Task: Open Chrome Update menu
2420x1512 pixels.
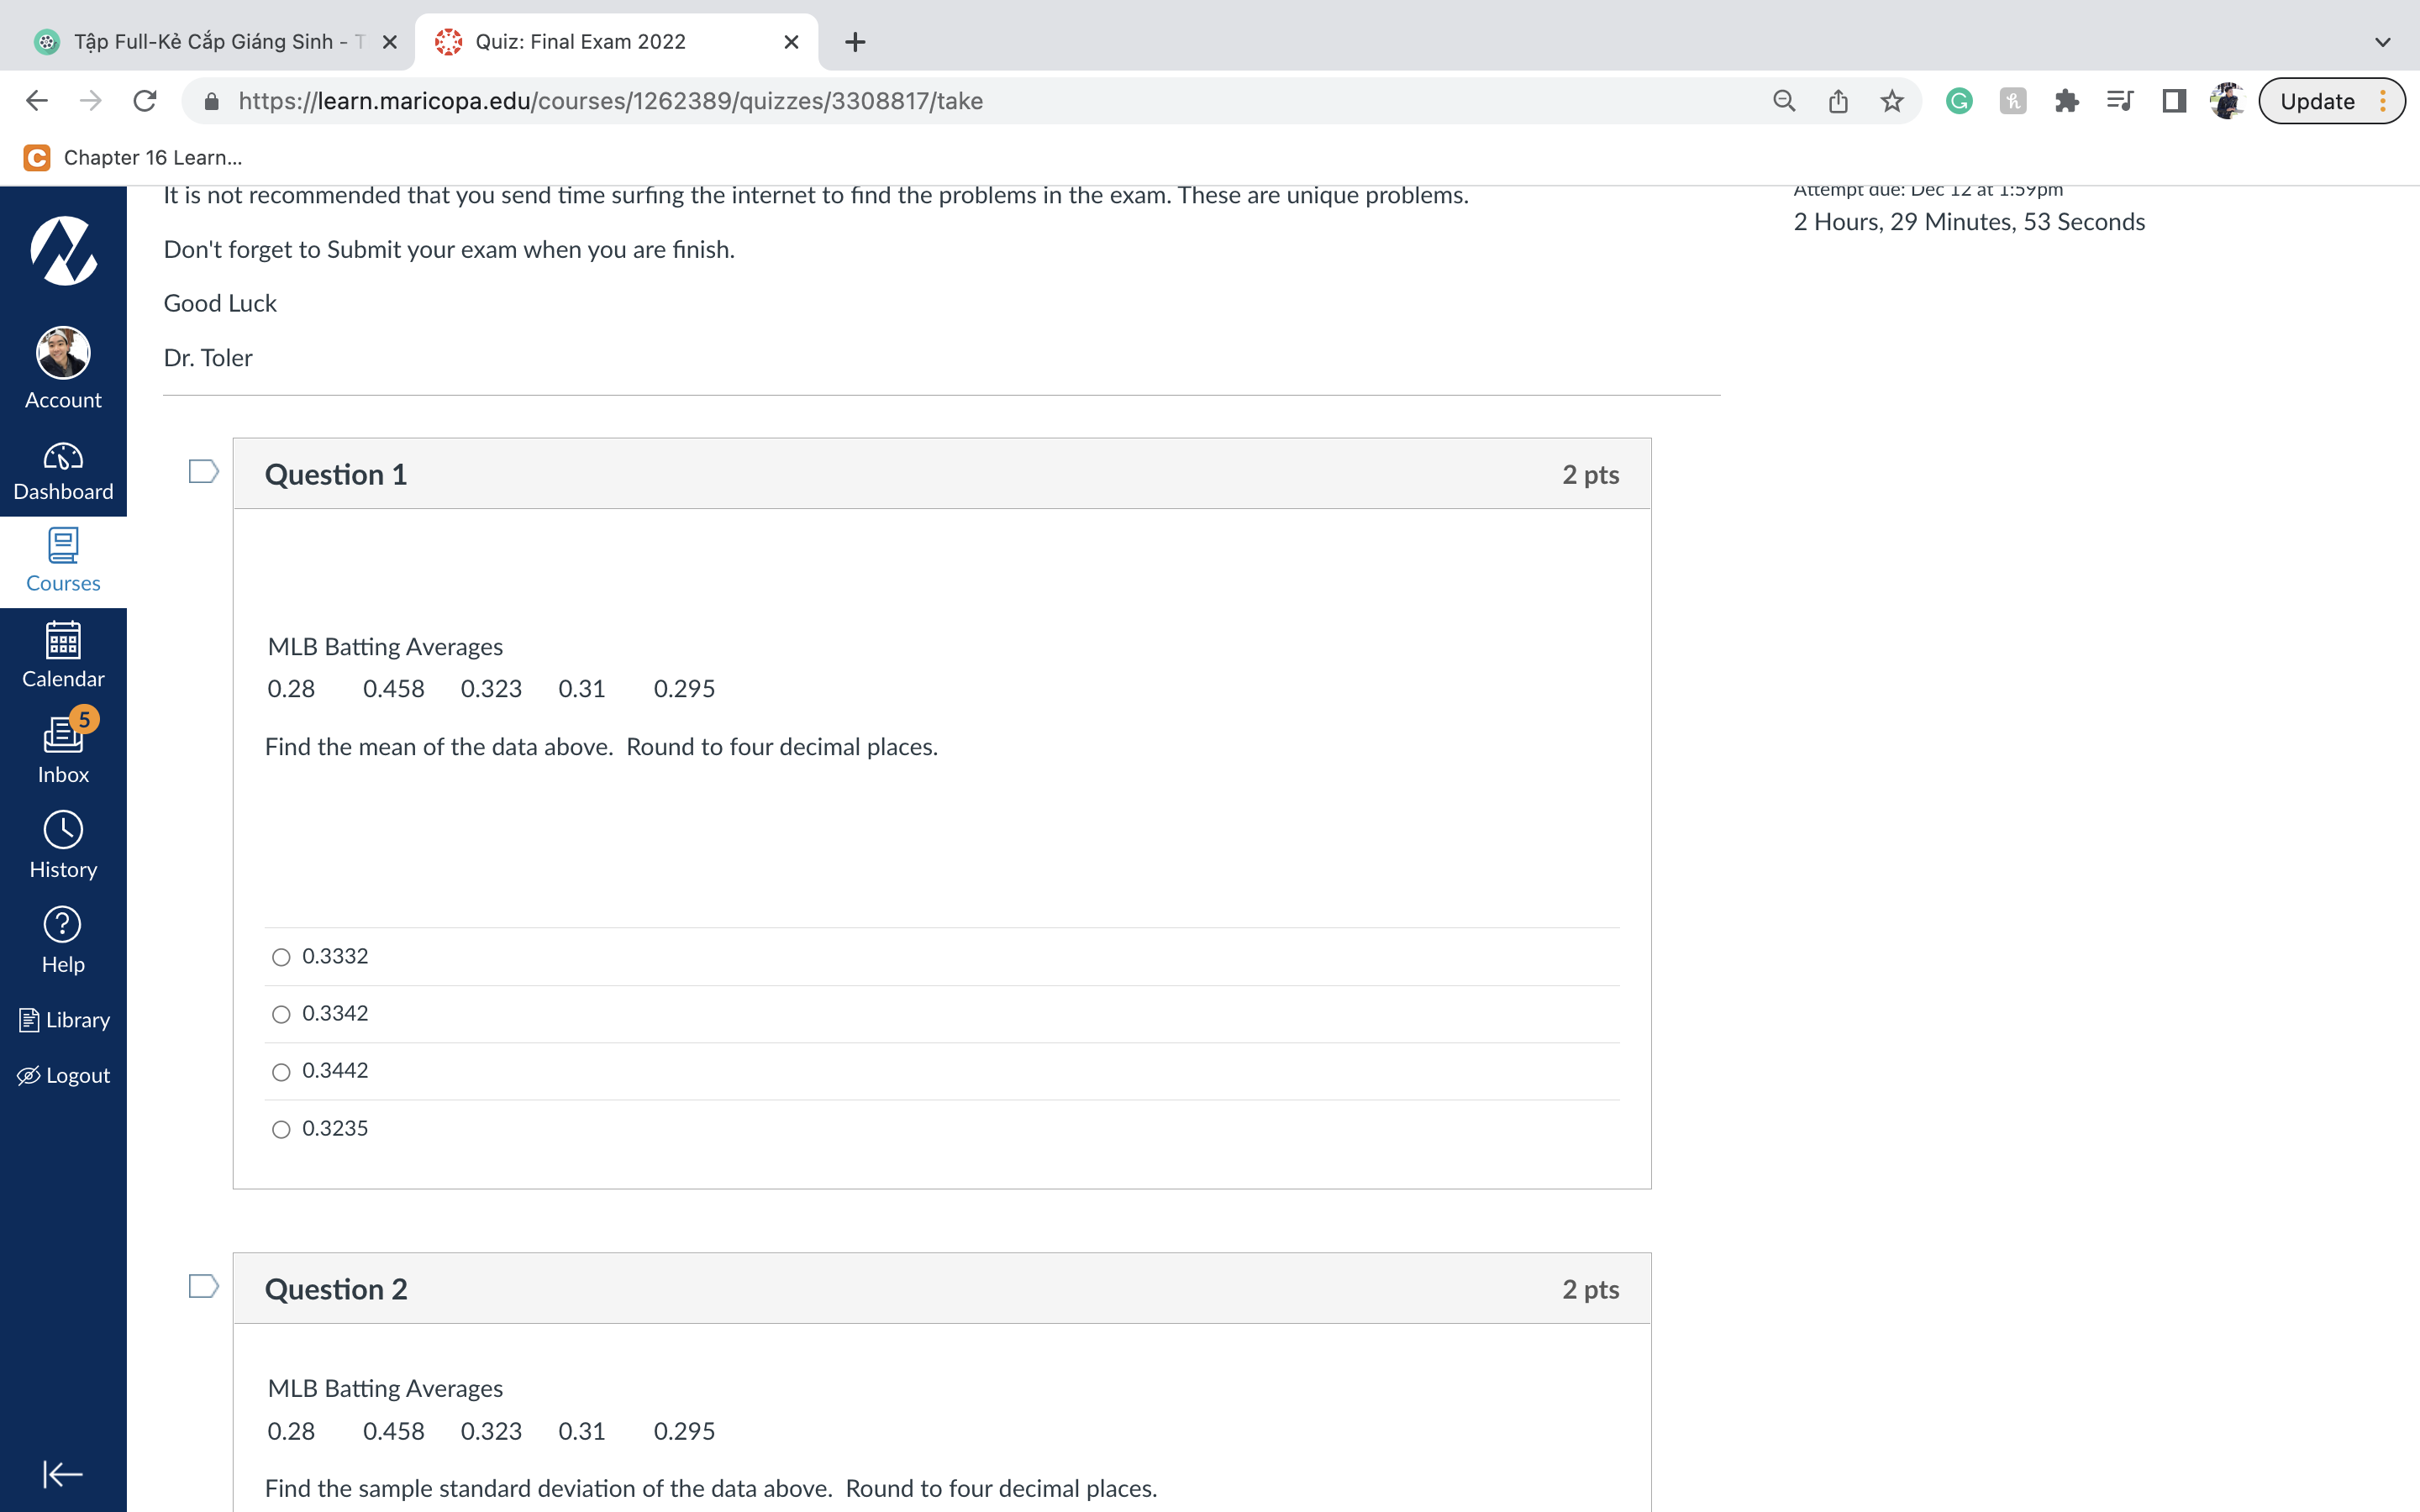Action: tap(2331, 101)
